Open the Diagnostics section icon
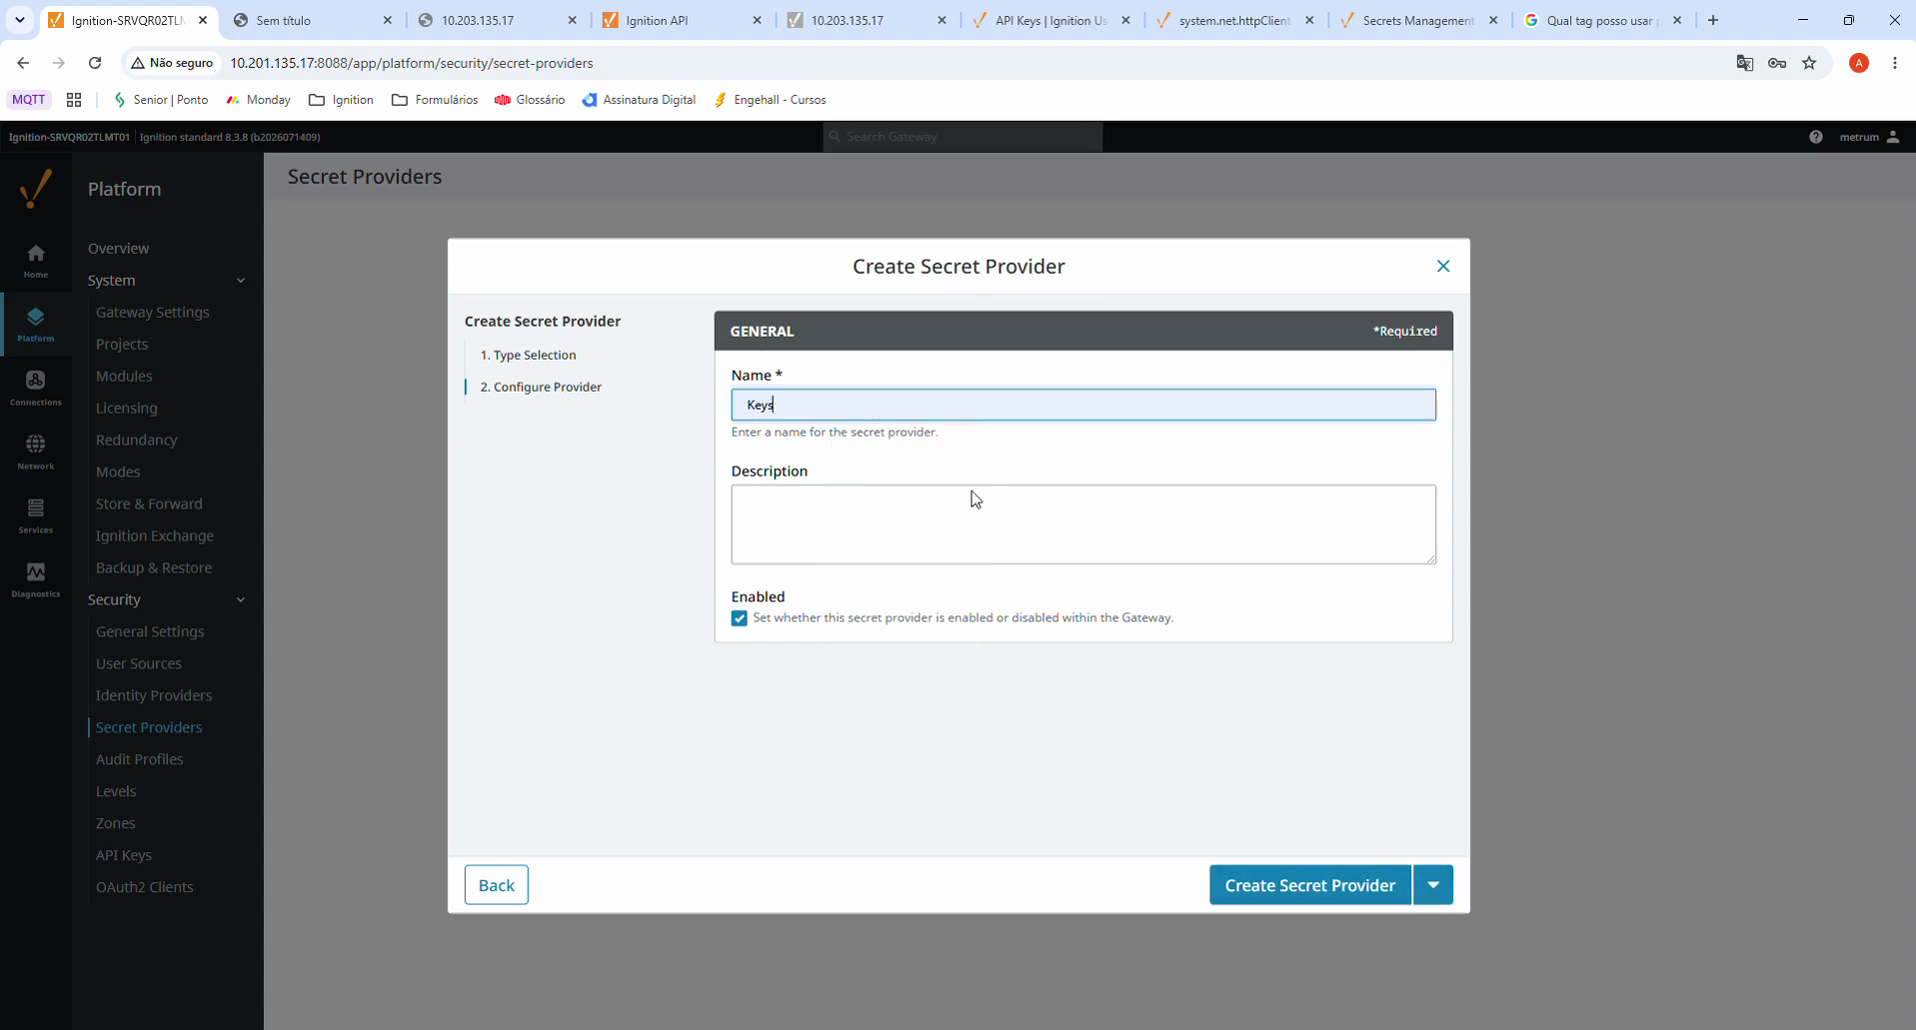1916x1030 pixels. click(x=36, y=580)
